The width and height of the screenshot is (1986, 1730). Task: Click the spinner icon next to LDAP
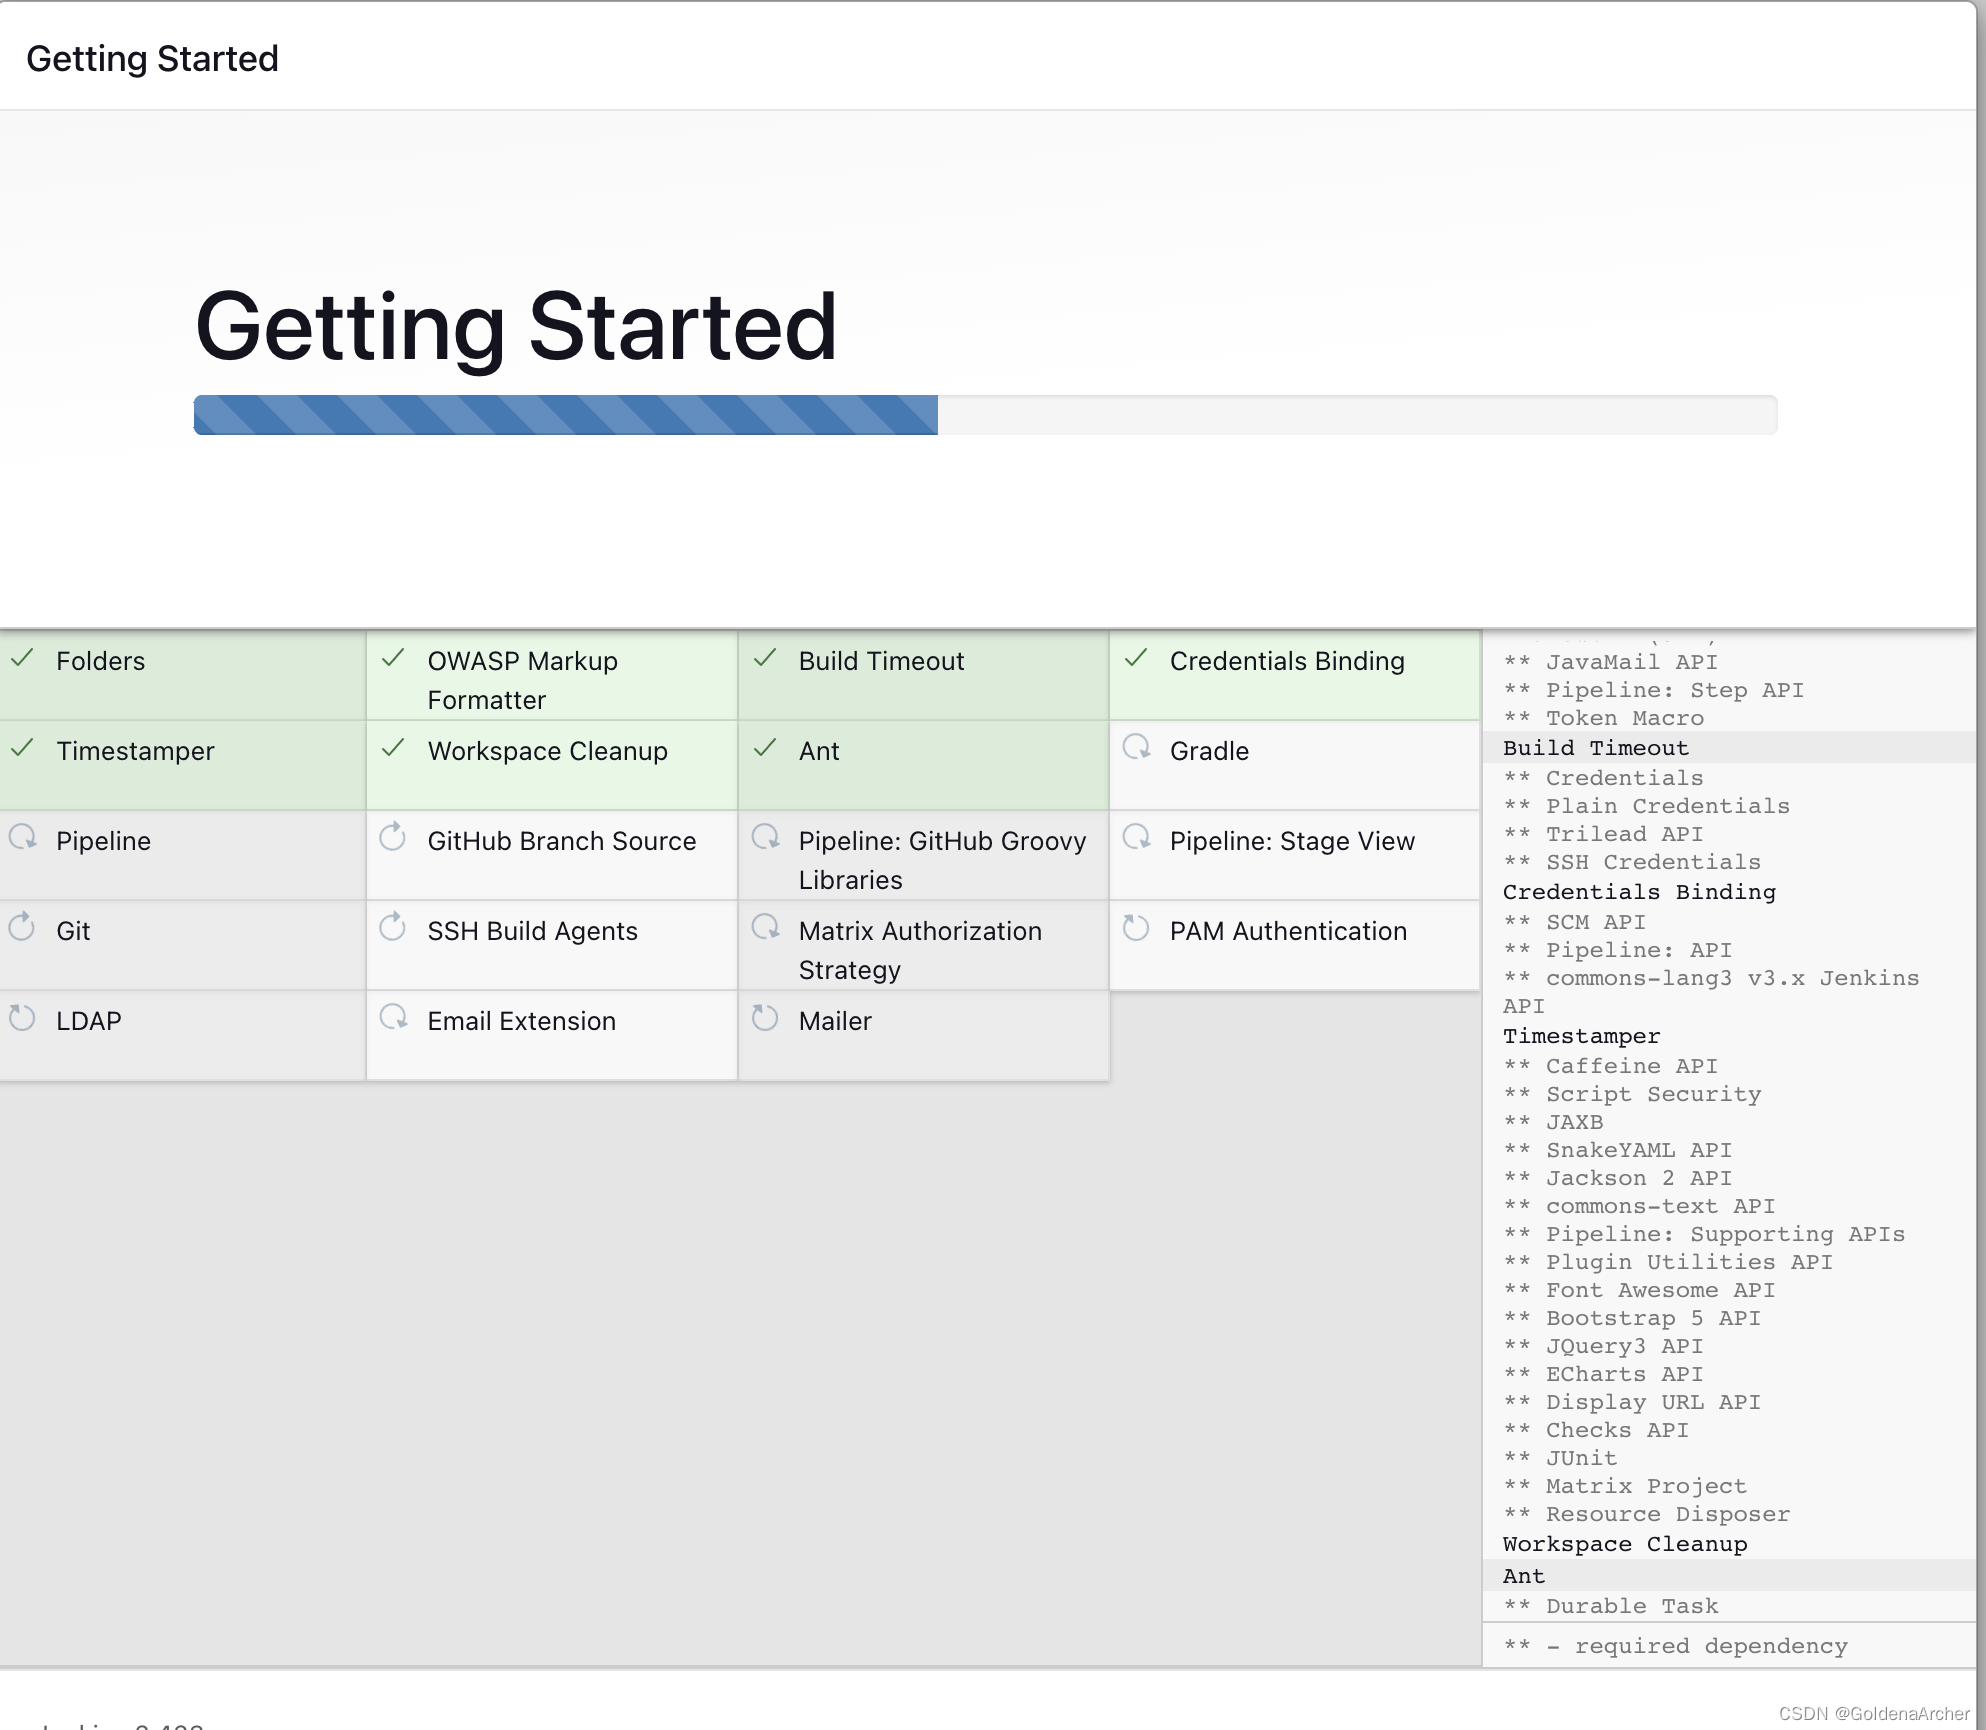[22, 1017]
